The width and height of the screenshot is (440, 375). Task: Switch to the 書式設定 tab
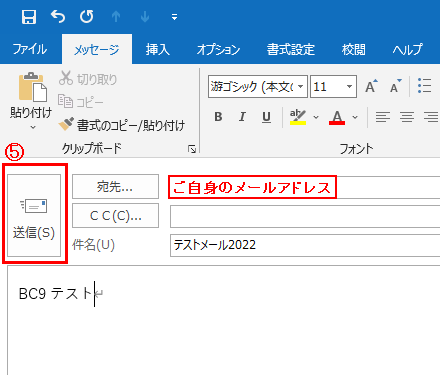(291, 49)
